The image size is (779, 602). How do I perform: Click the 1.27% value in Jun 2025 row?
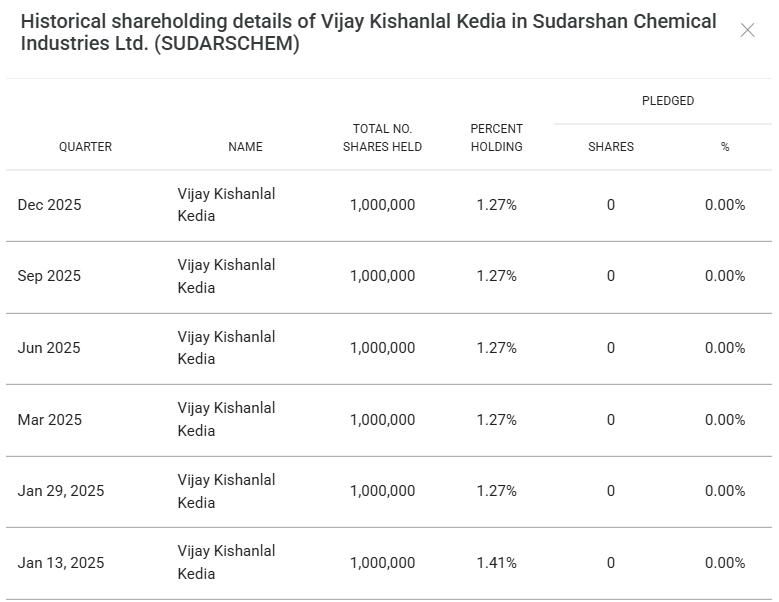tap(496, 348)
